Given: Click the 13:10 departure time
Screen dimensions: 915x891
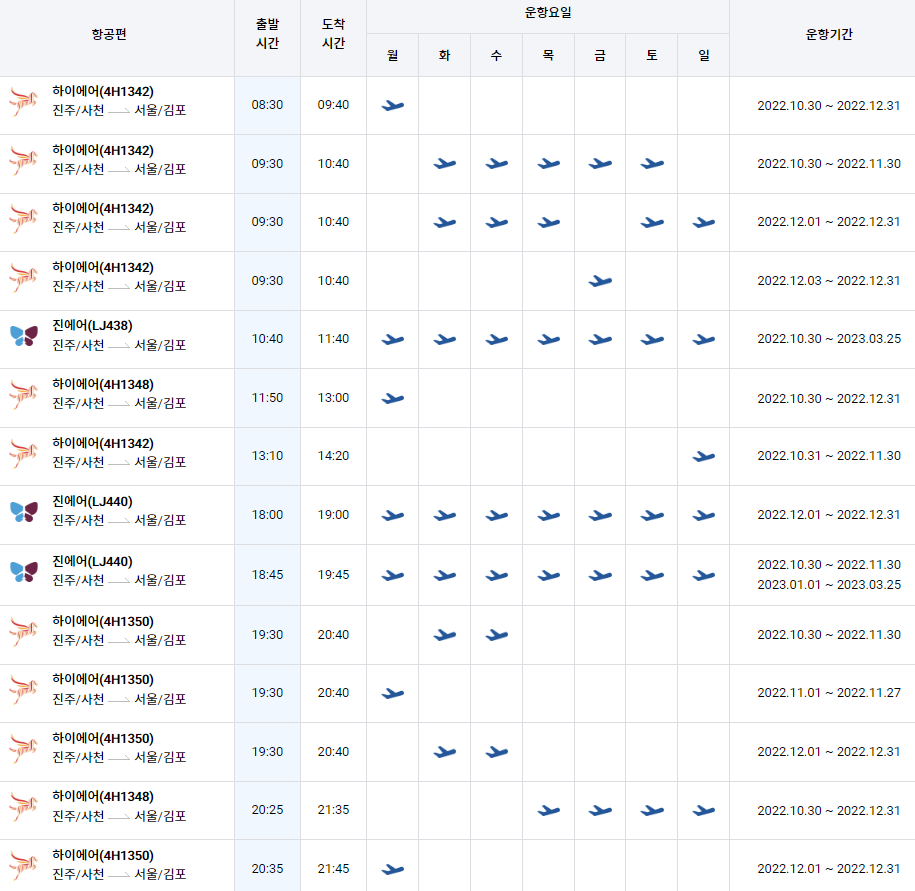Looking at the screenshot, I should point(267,456).
